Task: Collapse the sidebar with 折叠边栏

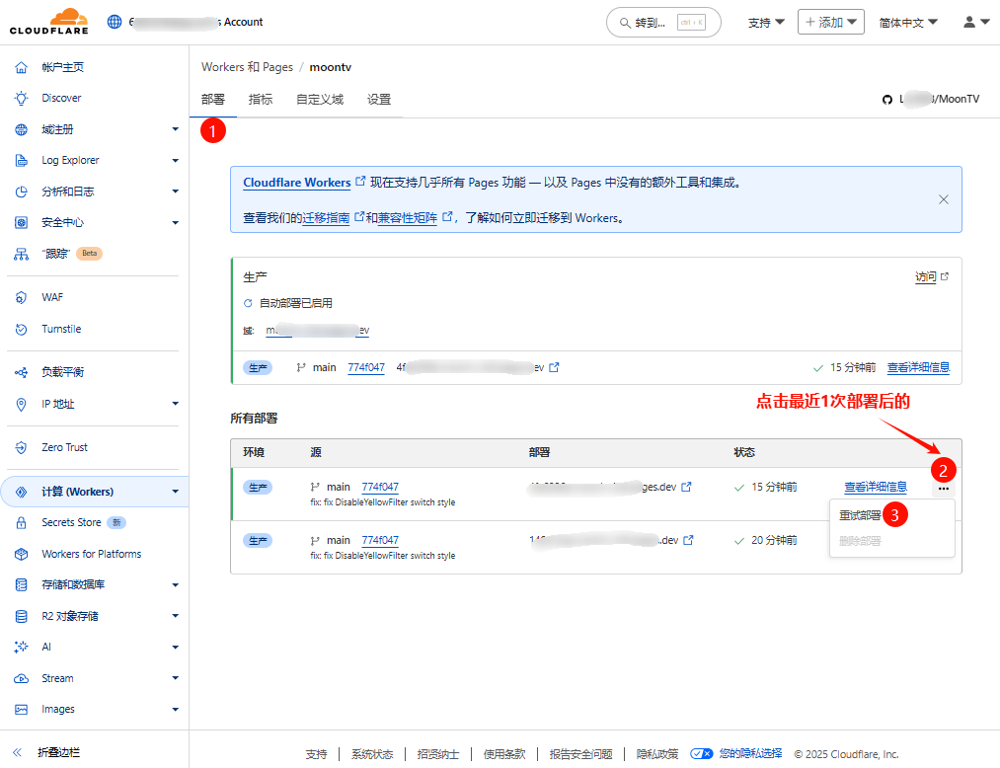Action: [x=47, y=752]
